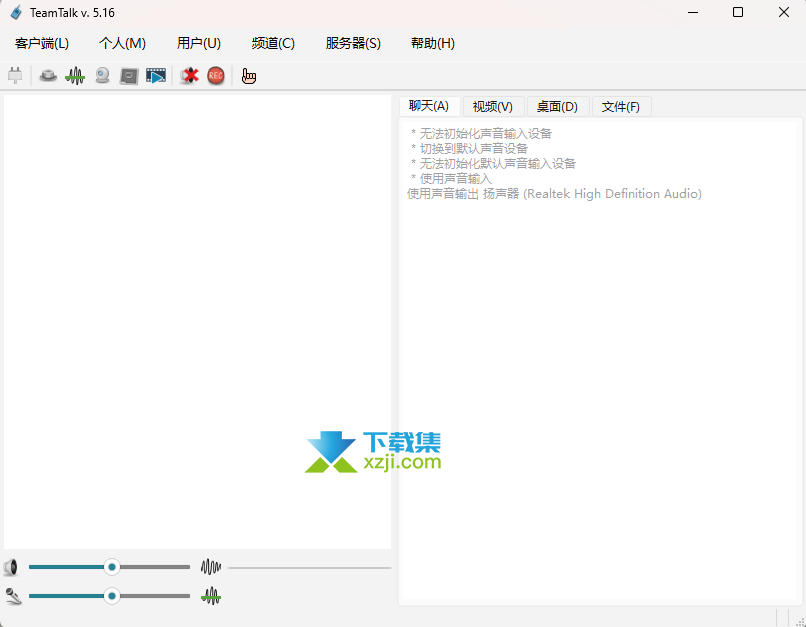Switch to the 聊天(A) tab
The height and width of the screenshot is (627, 806).
(x=429, y=106)
